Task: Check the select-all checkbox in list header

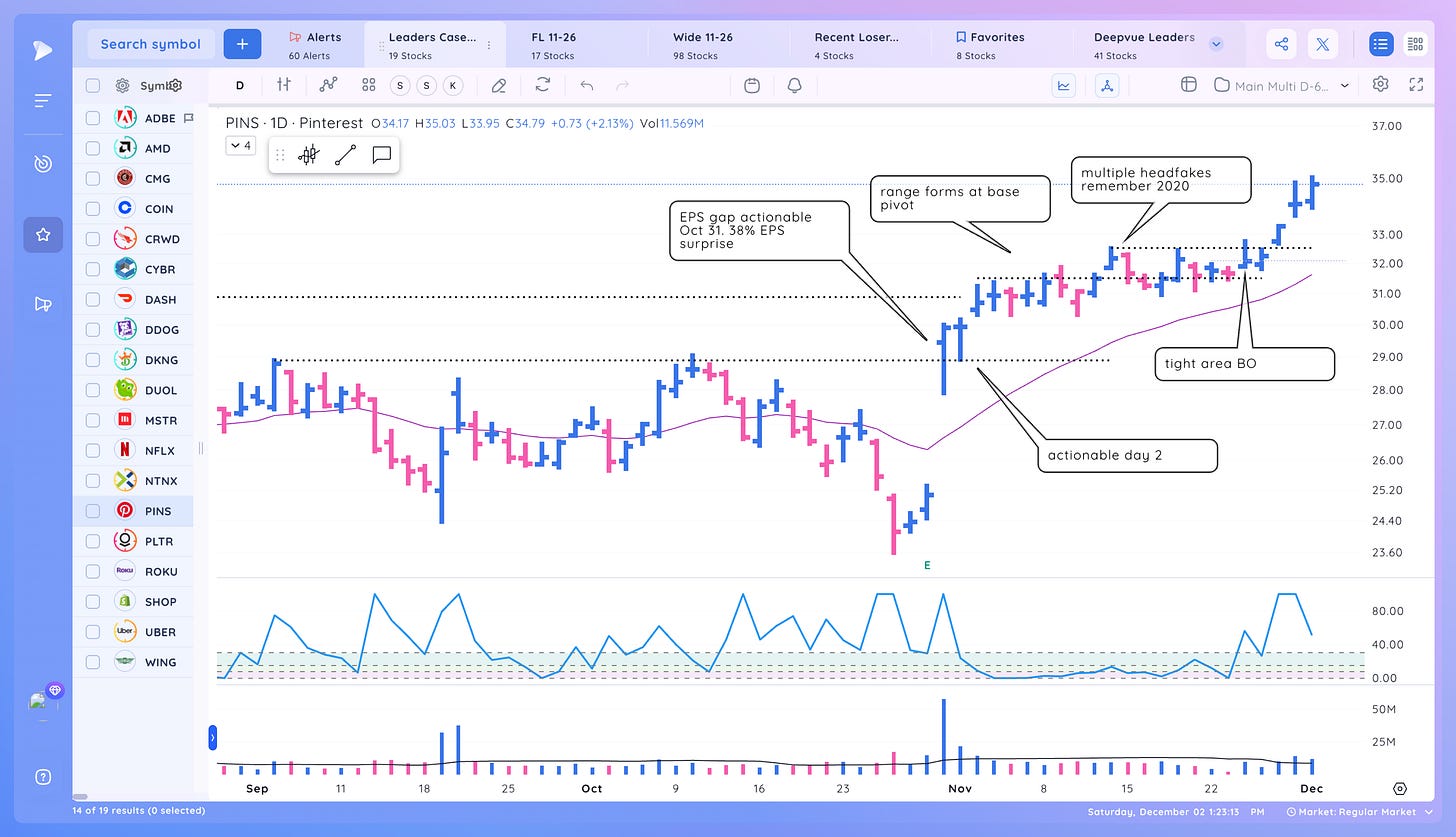Action: [93, 86]
